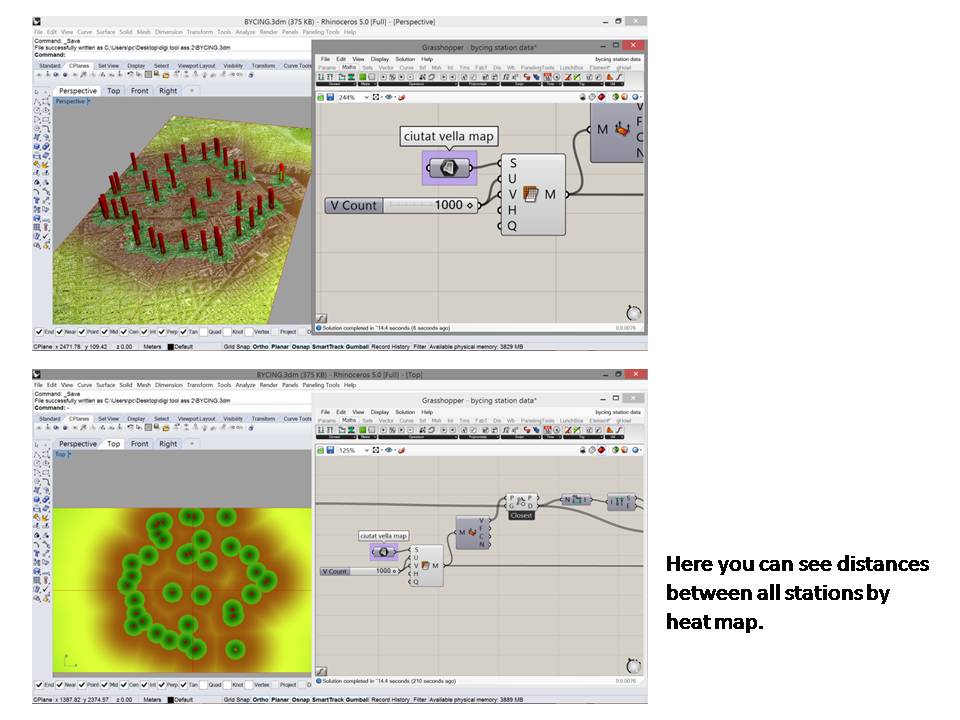Open the Grasshopper green open-file icon
This screenshot has height=720, width=960.
(321, 96)
